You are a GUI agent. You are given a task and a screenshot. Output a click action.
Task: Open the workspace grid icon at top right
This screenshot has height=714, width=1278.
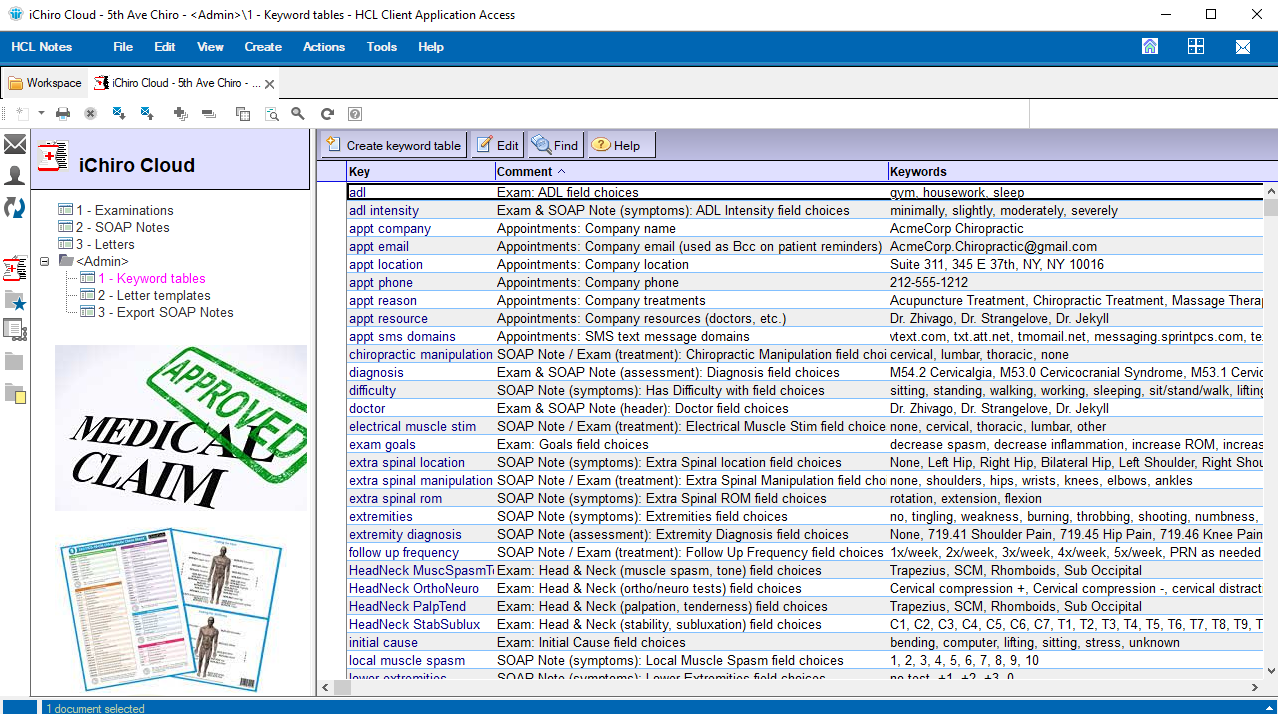pyautogui.click(x=1196, y=47)
